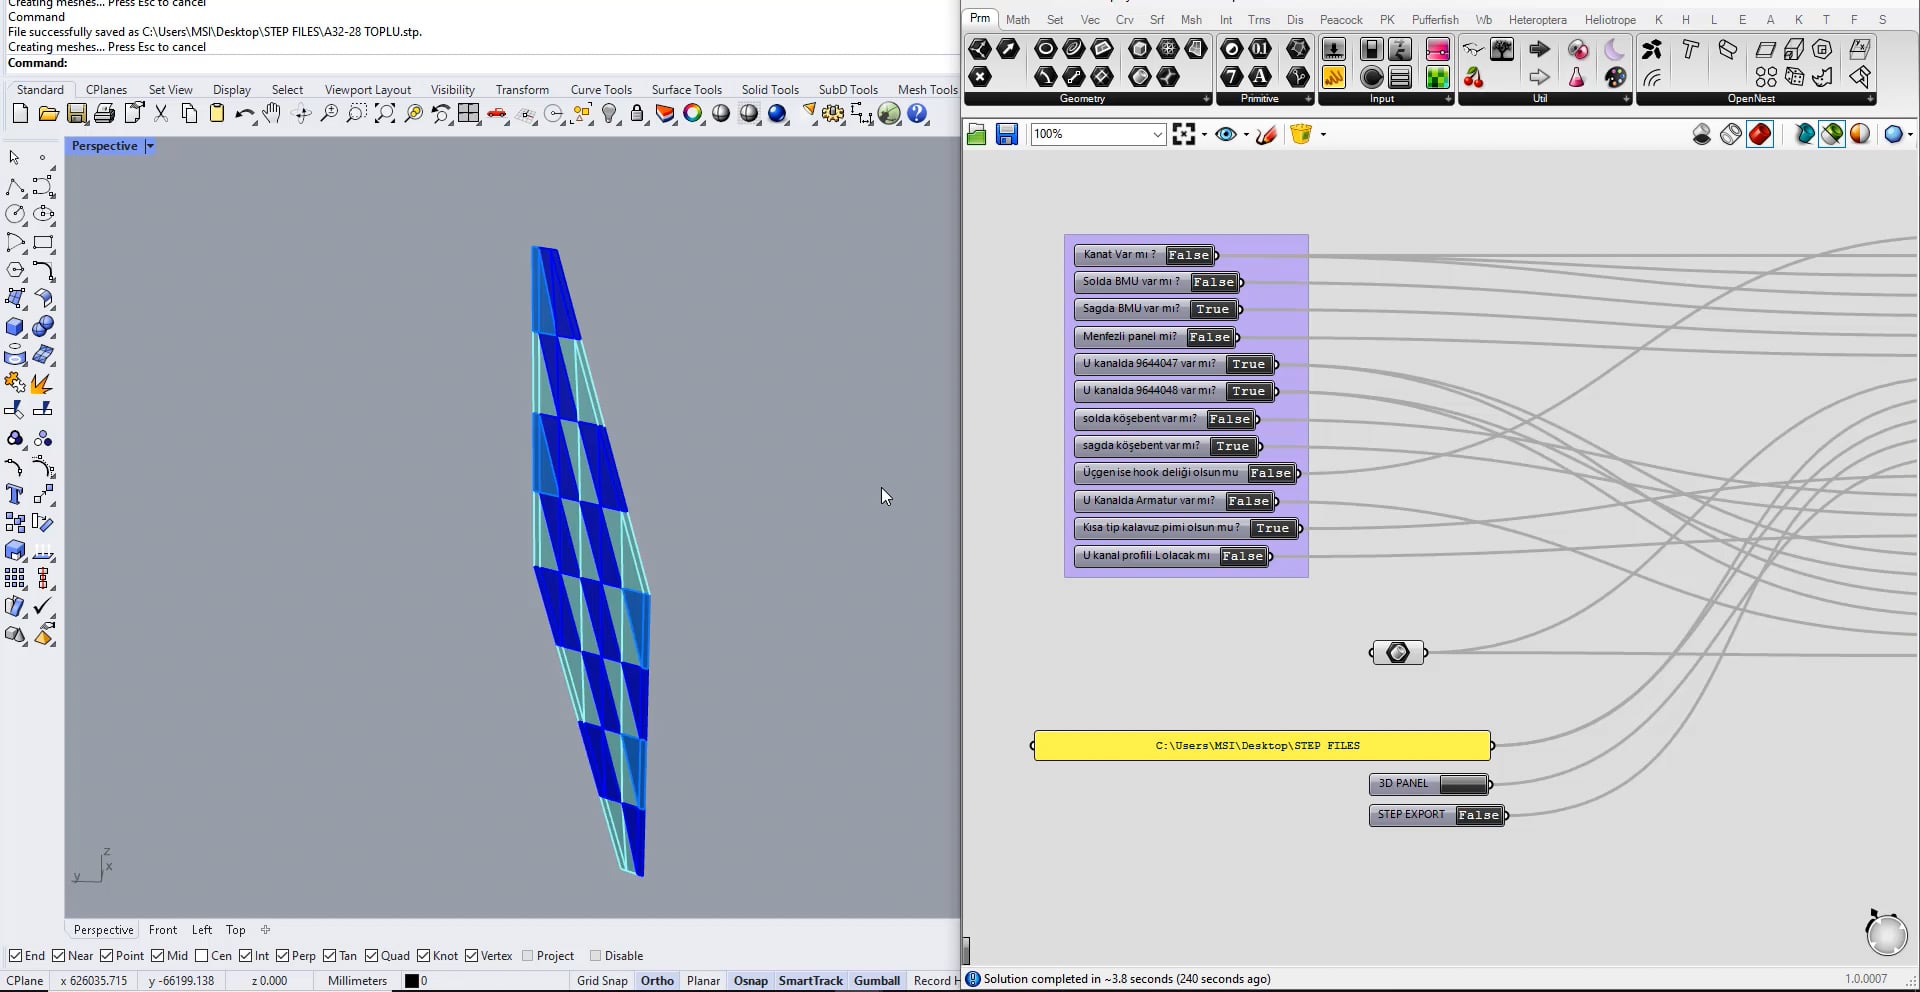Image resolution: width=1920 pixels, height=992 pixels.
Task: Click the Cut scissors icon
Action: [161, 114]
